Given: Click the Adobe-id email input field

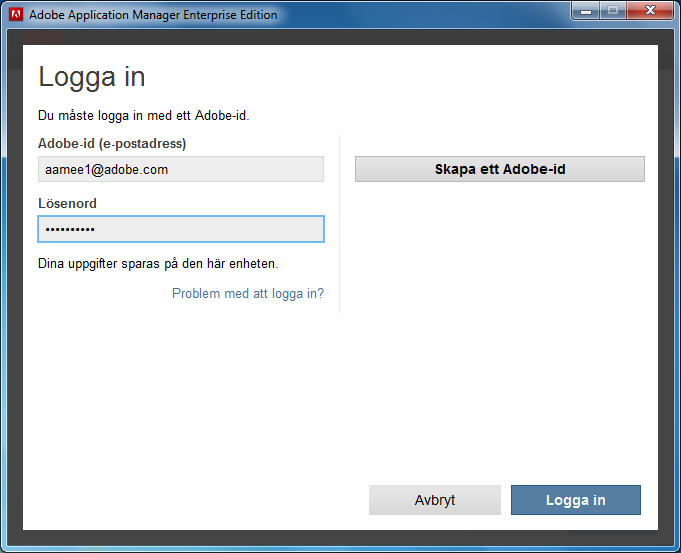Looking at the screenshot, I should [181, 169].
